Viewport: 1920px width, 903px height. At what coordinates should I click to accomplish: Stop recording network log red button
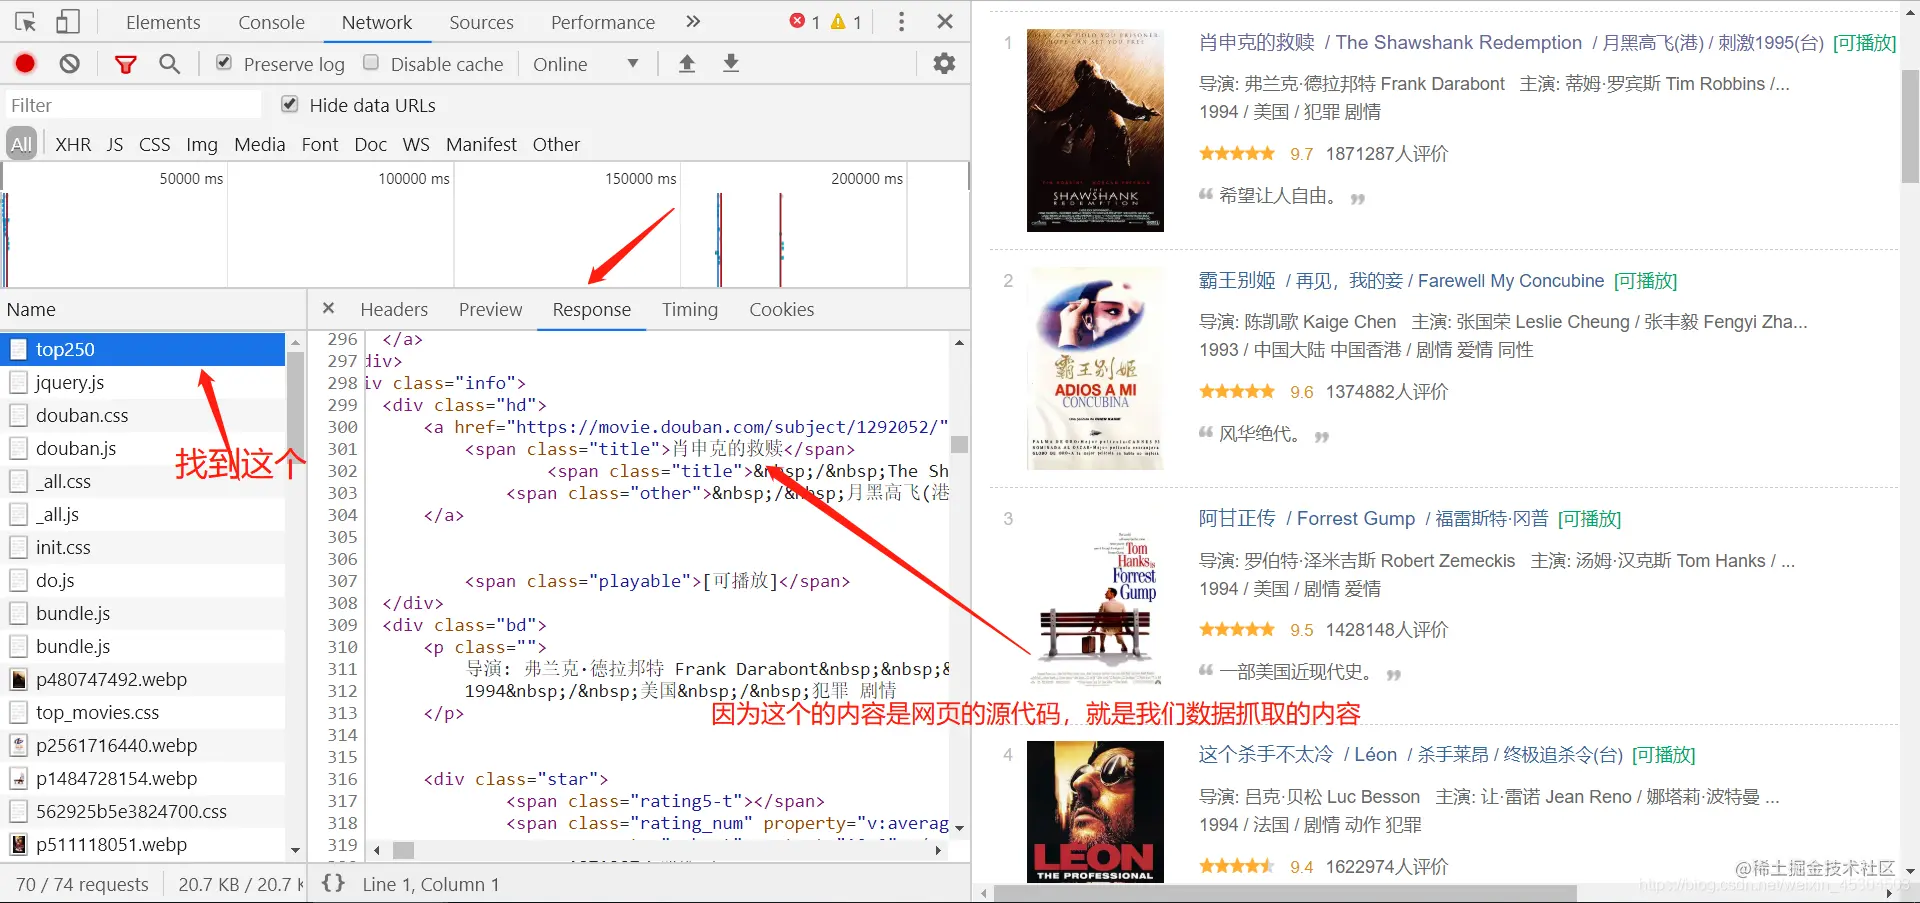[x=25, y=64]
